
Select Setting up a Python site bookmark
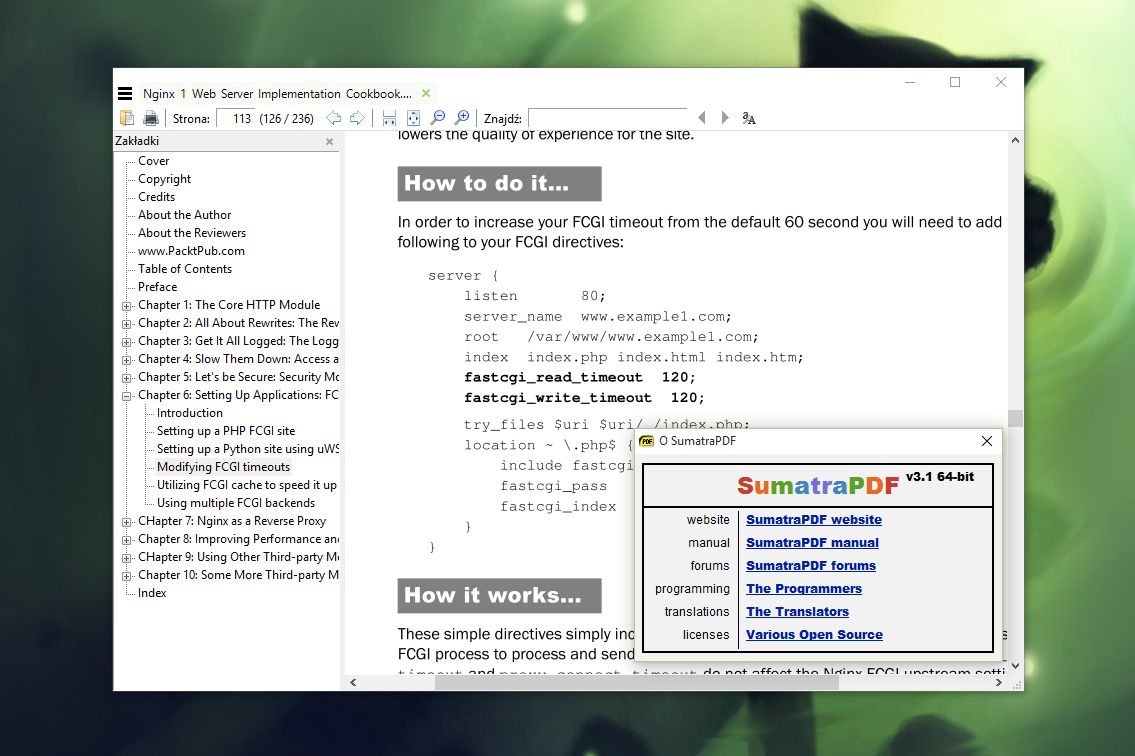[248, 449]
